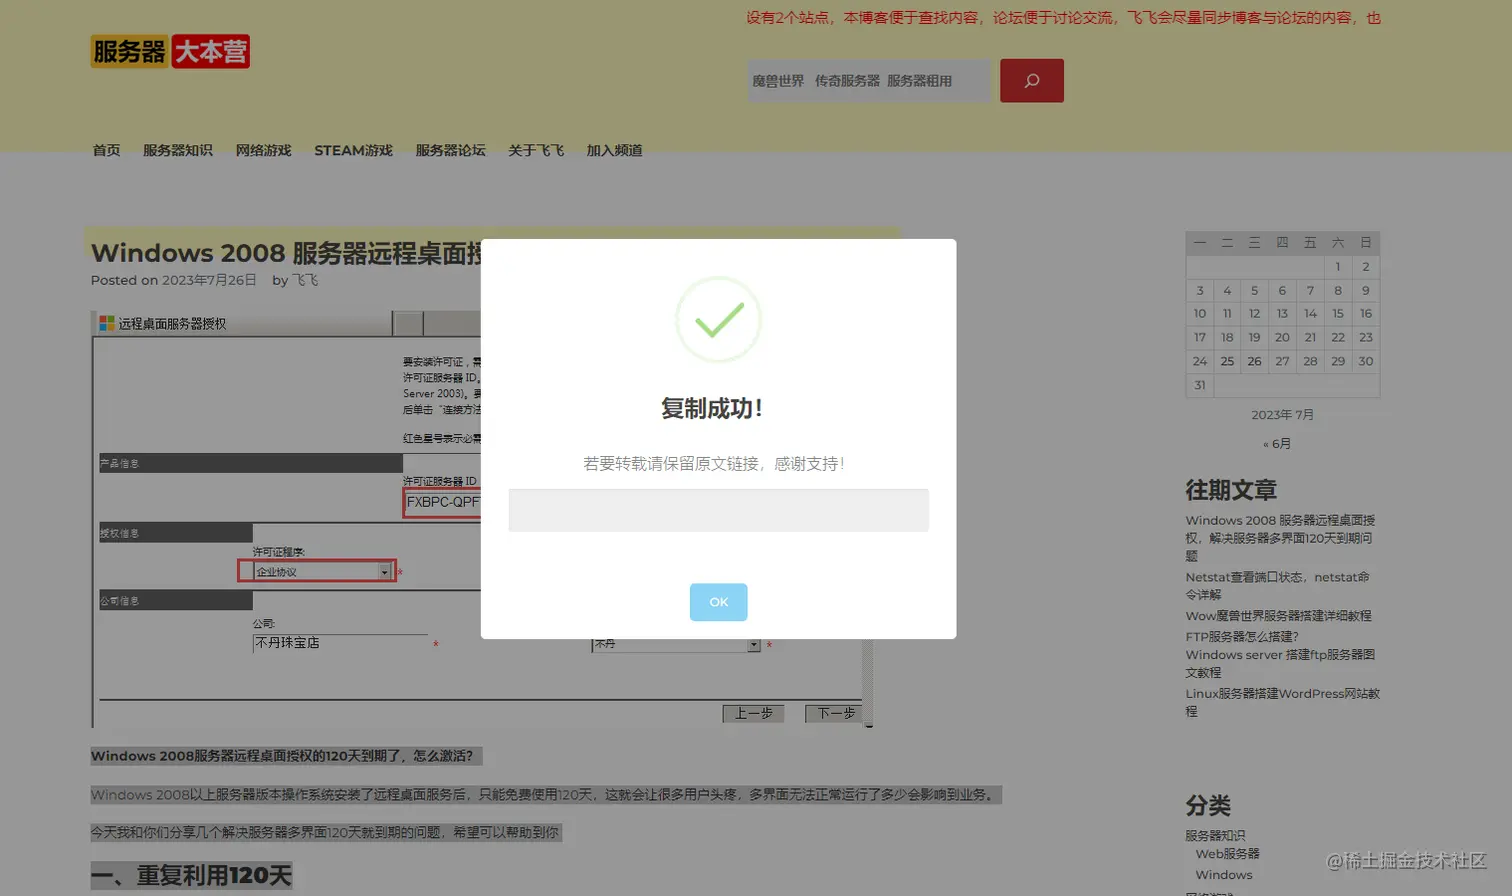Open the STEAM游戏 menu item
Screen dimensions: 1512x896
coord(353,151)
